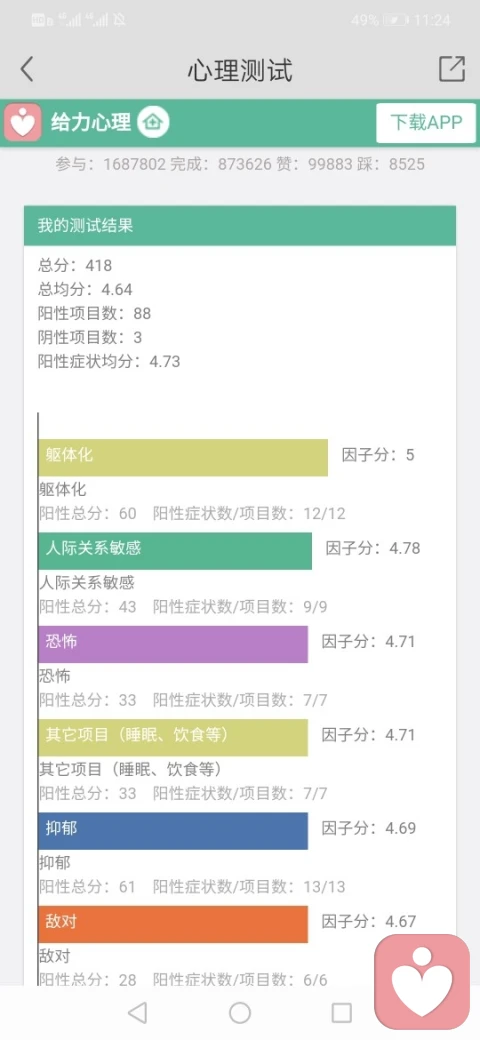This screenshot has height=1040, width=480.
Task: Select the yellow 躯体化 bar
Action: [183, 457]
